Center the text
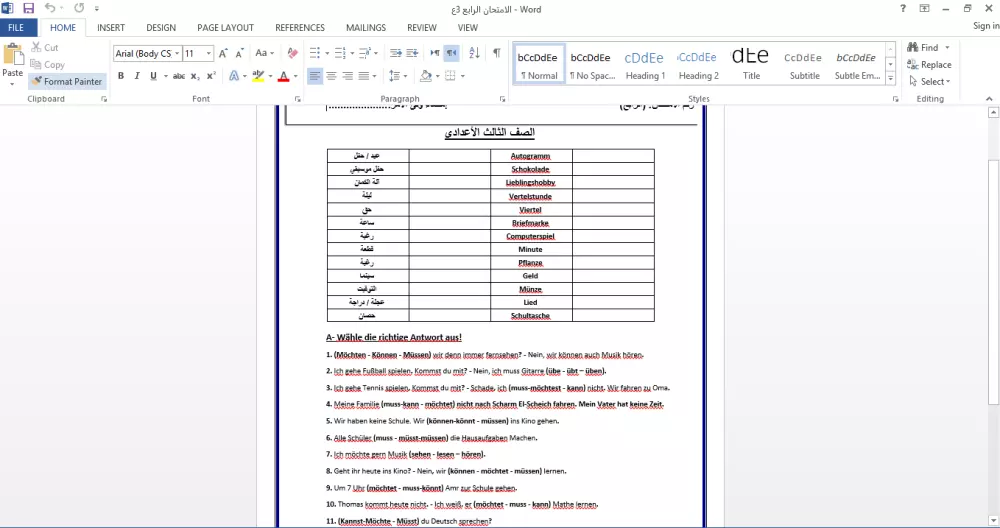Screen dimensions: 1000x528 click(331, 76)
